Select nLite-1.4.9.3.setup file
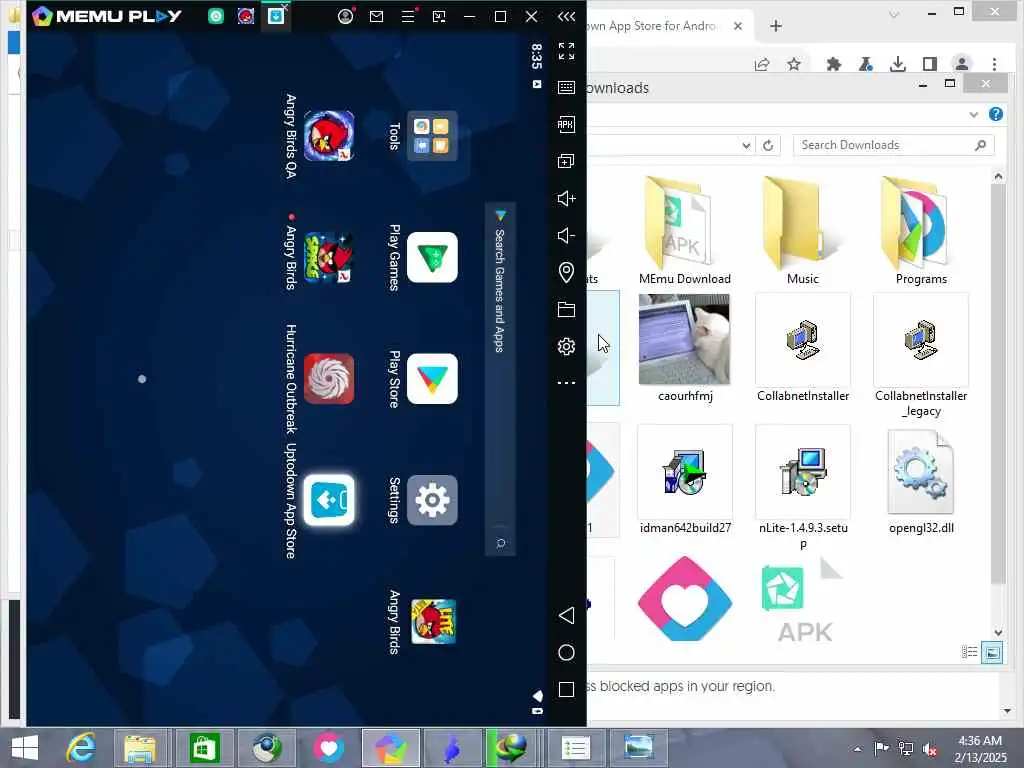 pyautogui.click(x=803, y=488)
